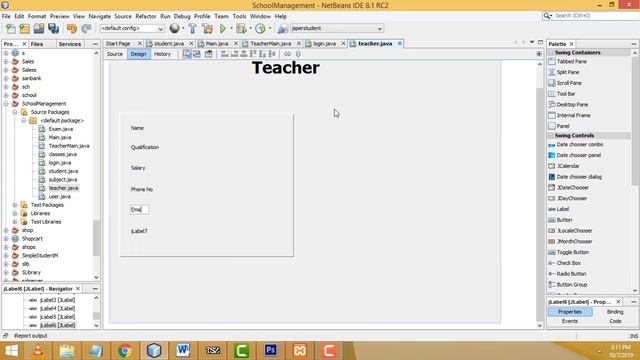Click the Open Project toolbar icon
The width and height of the screenshot is (640, 360).
tap(39, 28)
